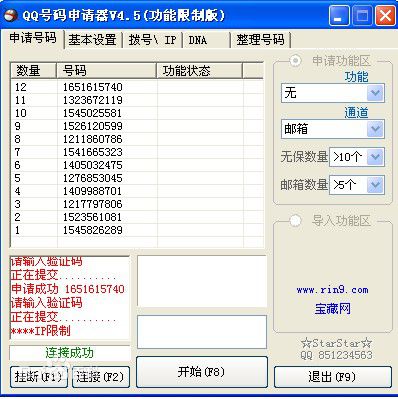Select the 申请功能区 radio button
The width and height of the screenshot is (398, 399).
point(295,61)
